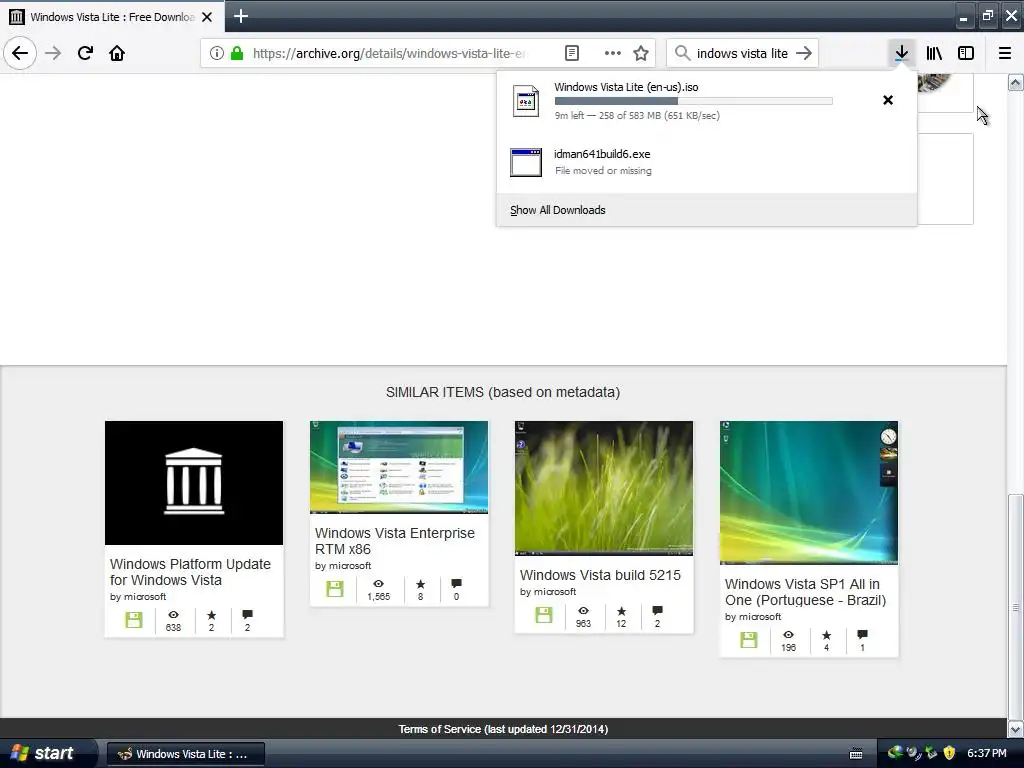Screen dimensions: 1024x768
Task: Reload the current page
Action: coord(85,53)
